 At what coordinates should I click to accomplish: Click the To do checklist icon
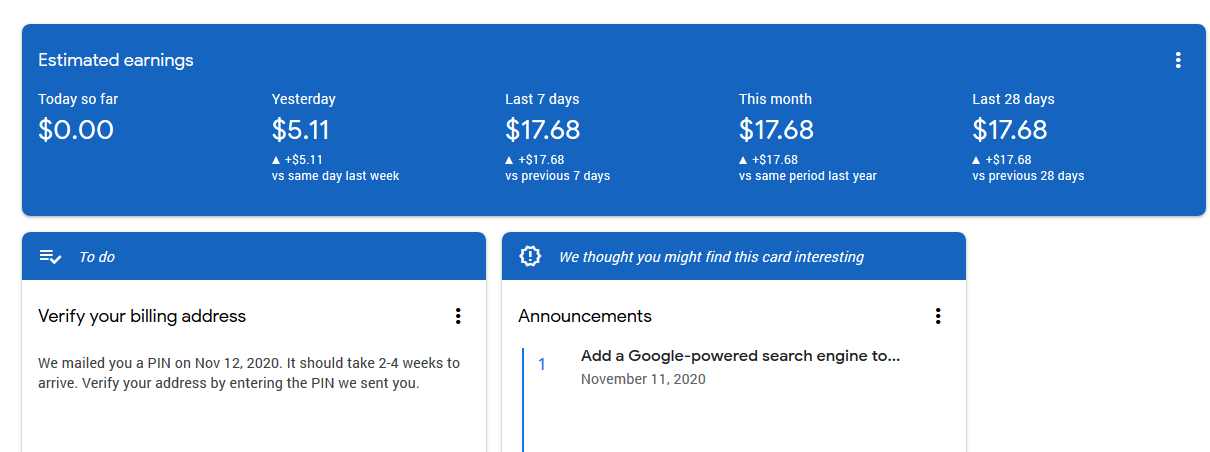click(x=50, y=257)
